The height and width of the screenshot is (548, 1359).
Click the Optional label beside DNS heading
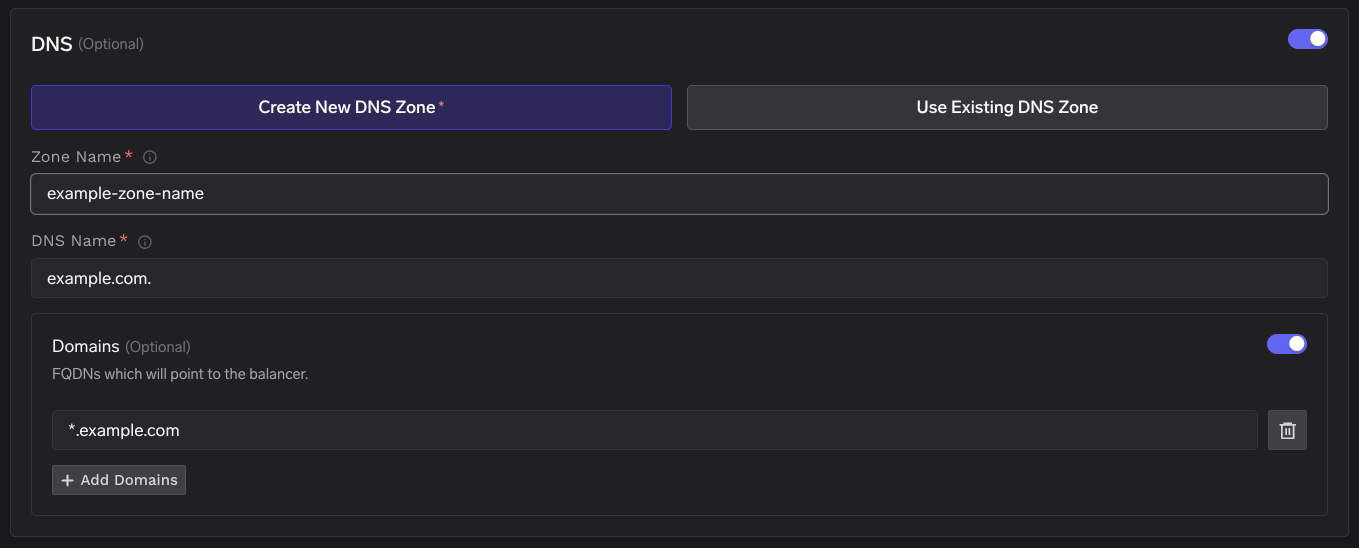point(111,44)
